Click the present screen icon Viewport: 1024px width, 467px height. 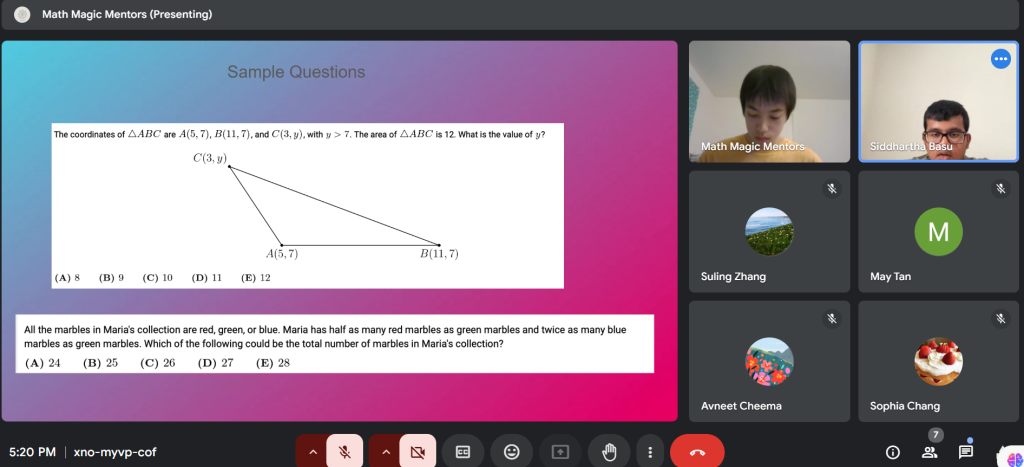560,452
